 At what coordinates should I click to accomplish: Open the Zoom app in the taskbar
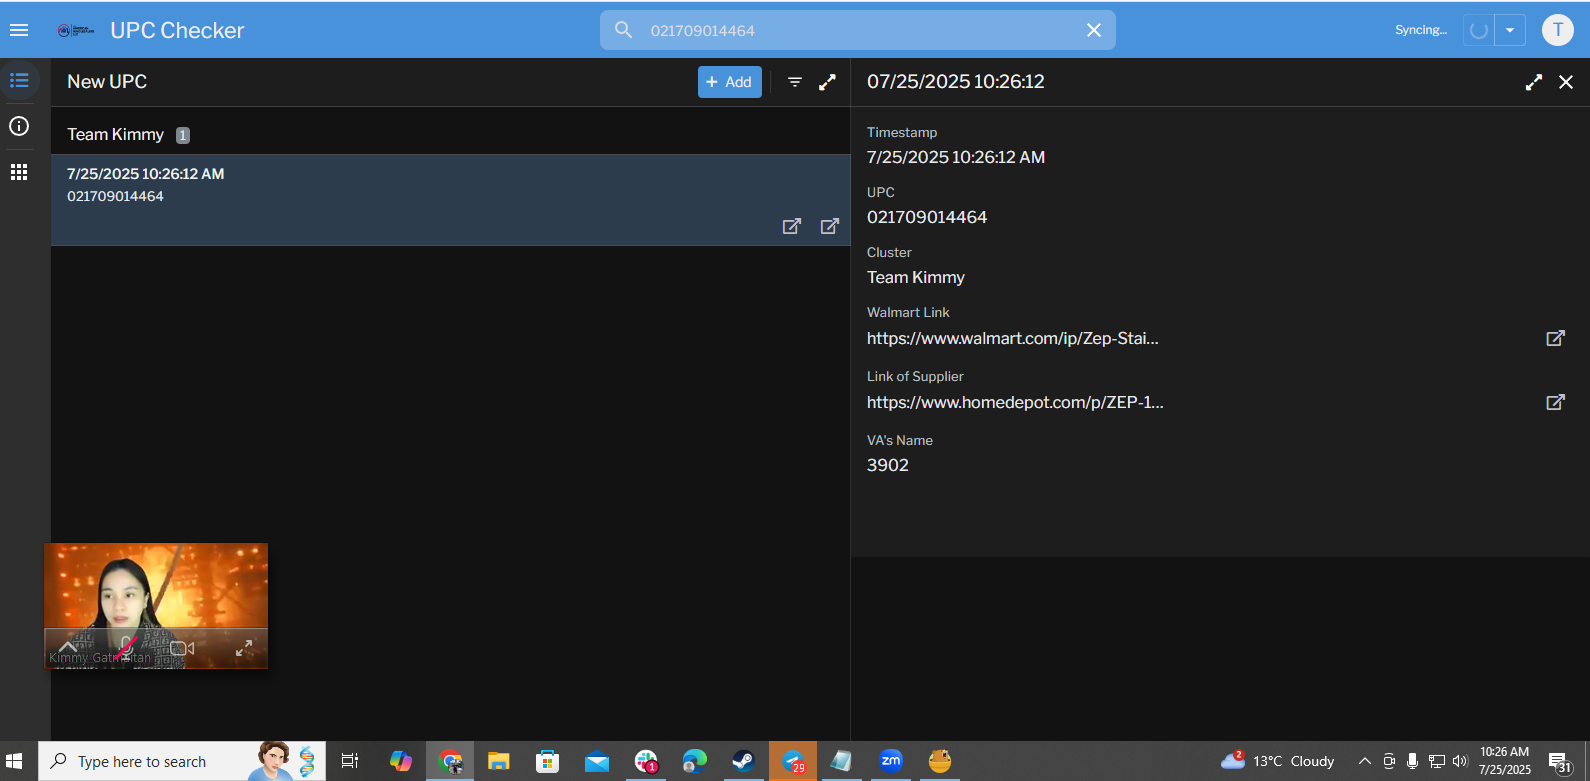click(x=890, y=761)
